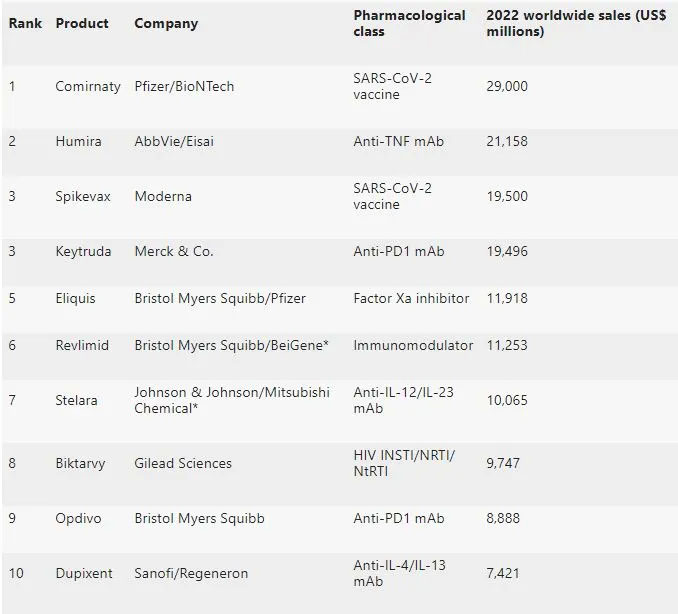Click the Pfizer/BioNTech company cell
This screenshot has width=678, height=614.
pos(184,86)
